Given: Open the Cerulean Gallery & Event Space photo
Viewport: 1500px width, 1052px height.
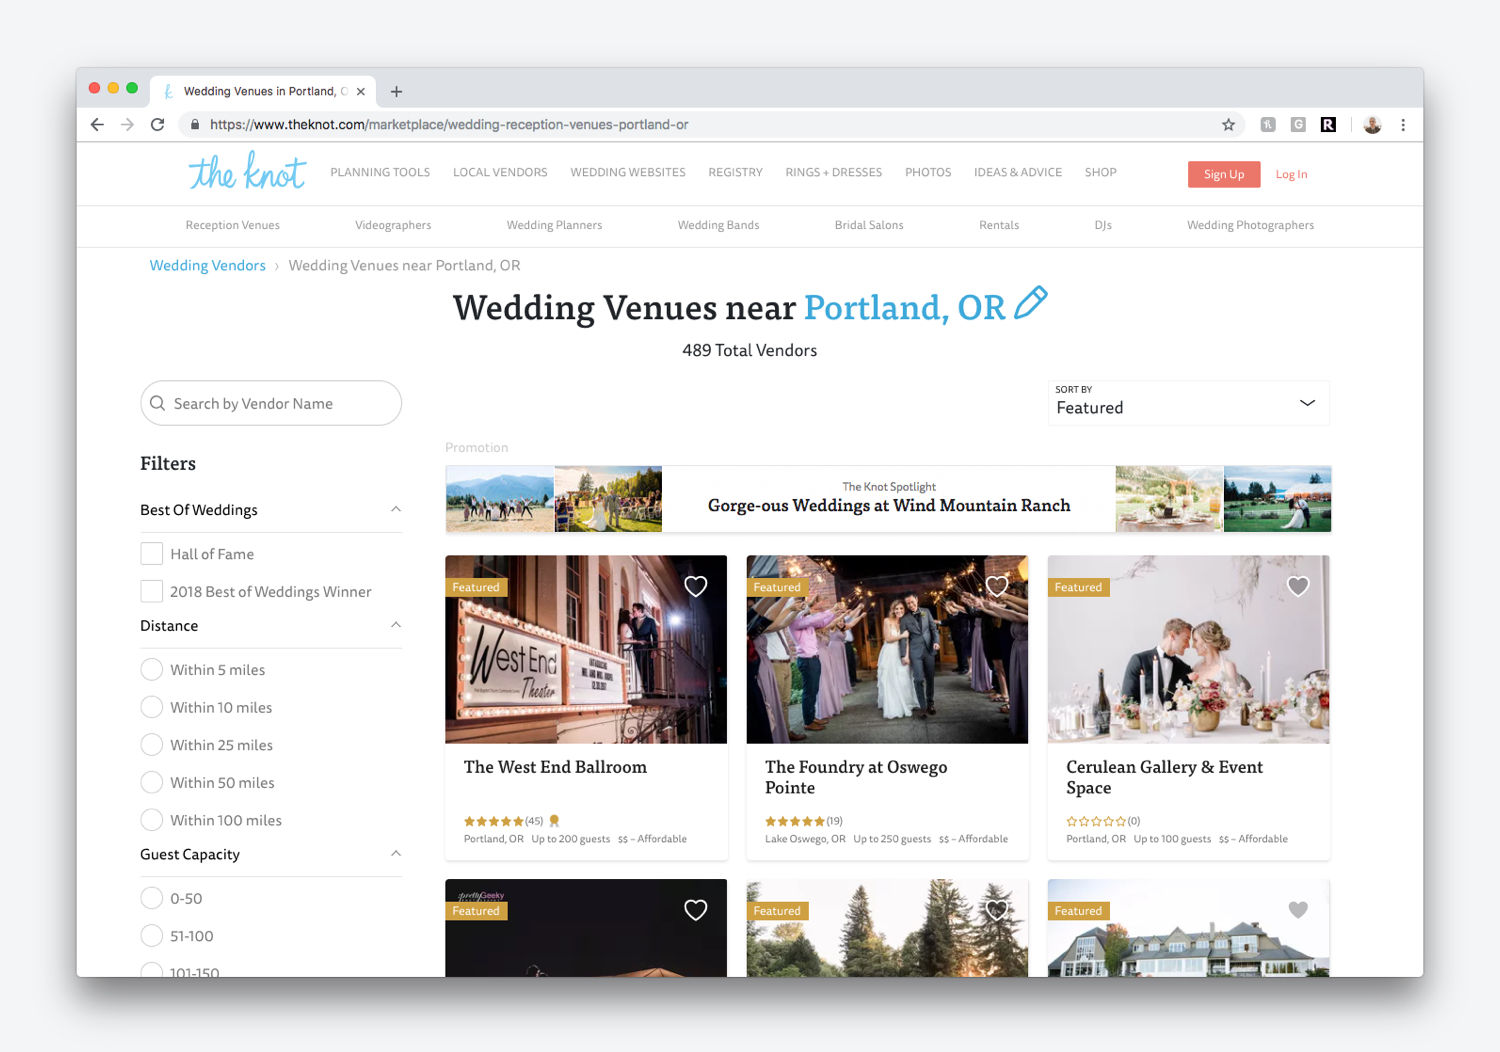Looking at the screenshot, I should coord(1189,649).
